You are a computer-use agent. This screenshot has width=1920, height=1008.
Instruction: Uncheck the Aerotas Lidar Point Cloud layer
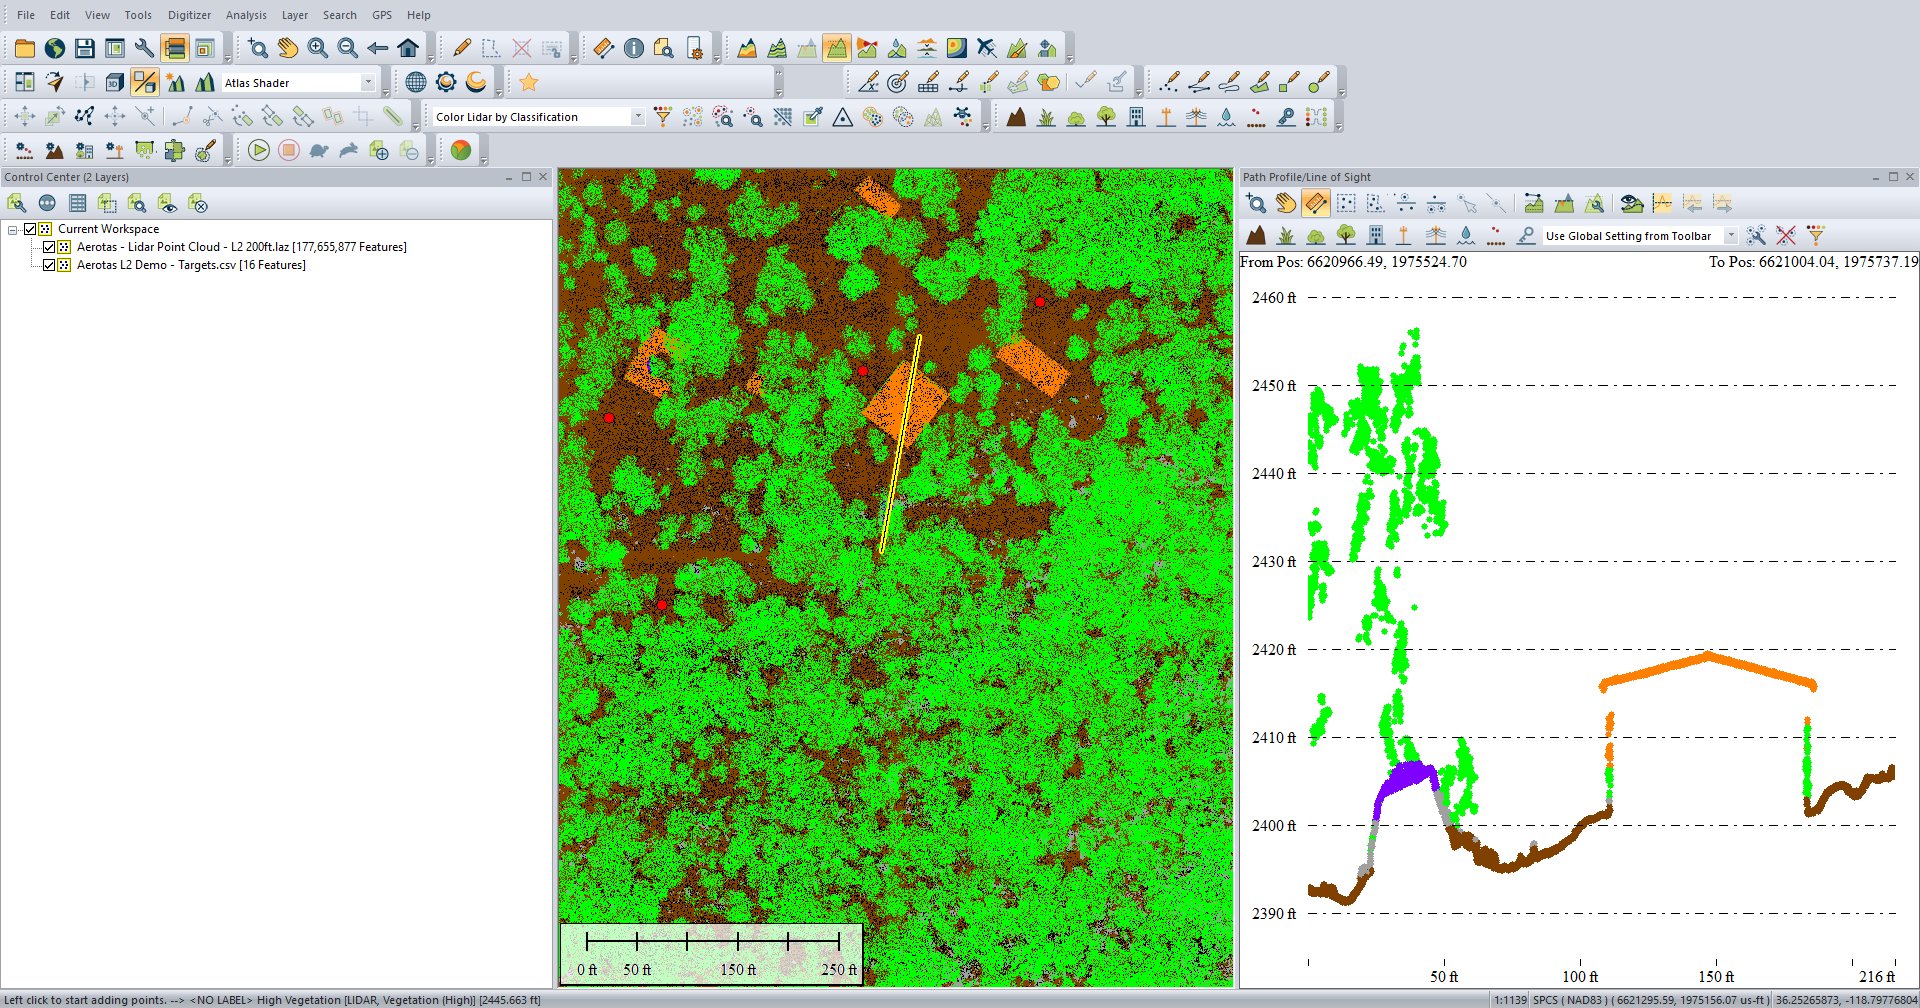click(48, 247)
